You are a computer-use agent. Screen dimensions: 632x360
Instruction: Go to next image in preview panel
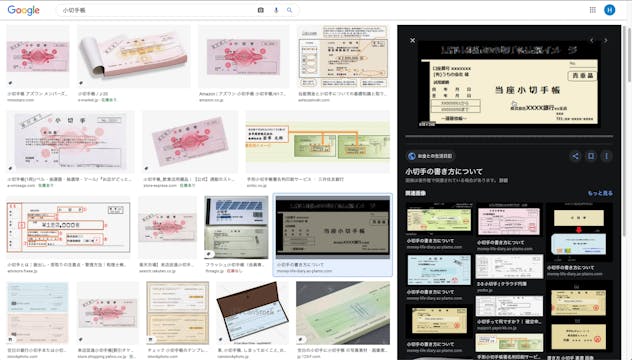pyautogui.click(x=605, y=40)
